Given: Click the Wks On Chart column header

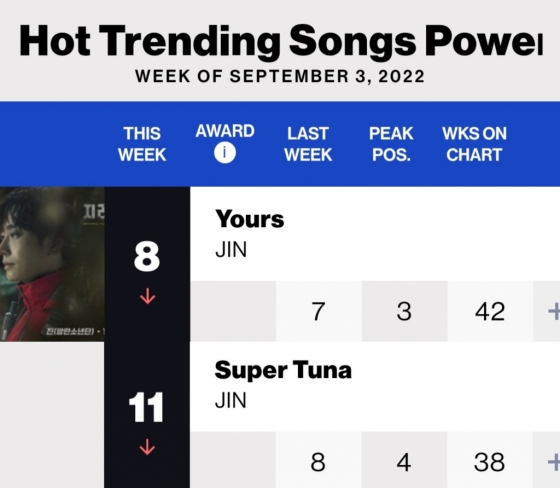Looking at the screenshot, I should click(x=474, y=144).
